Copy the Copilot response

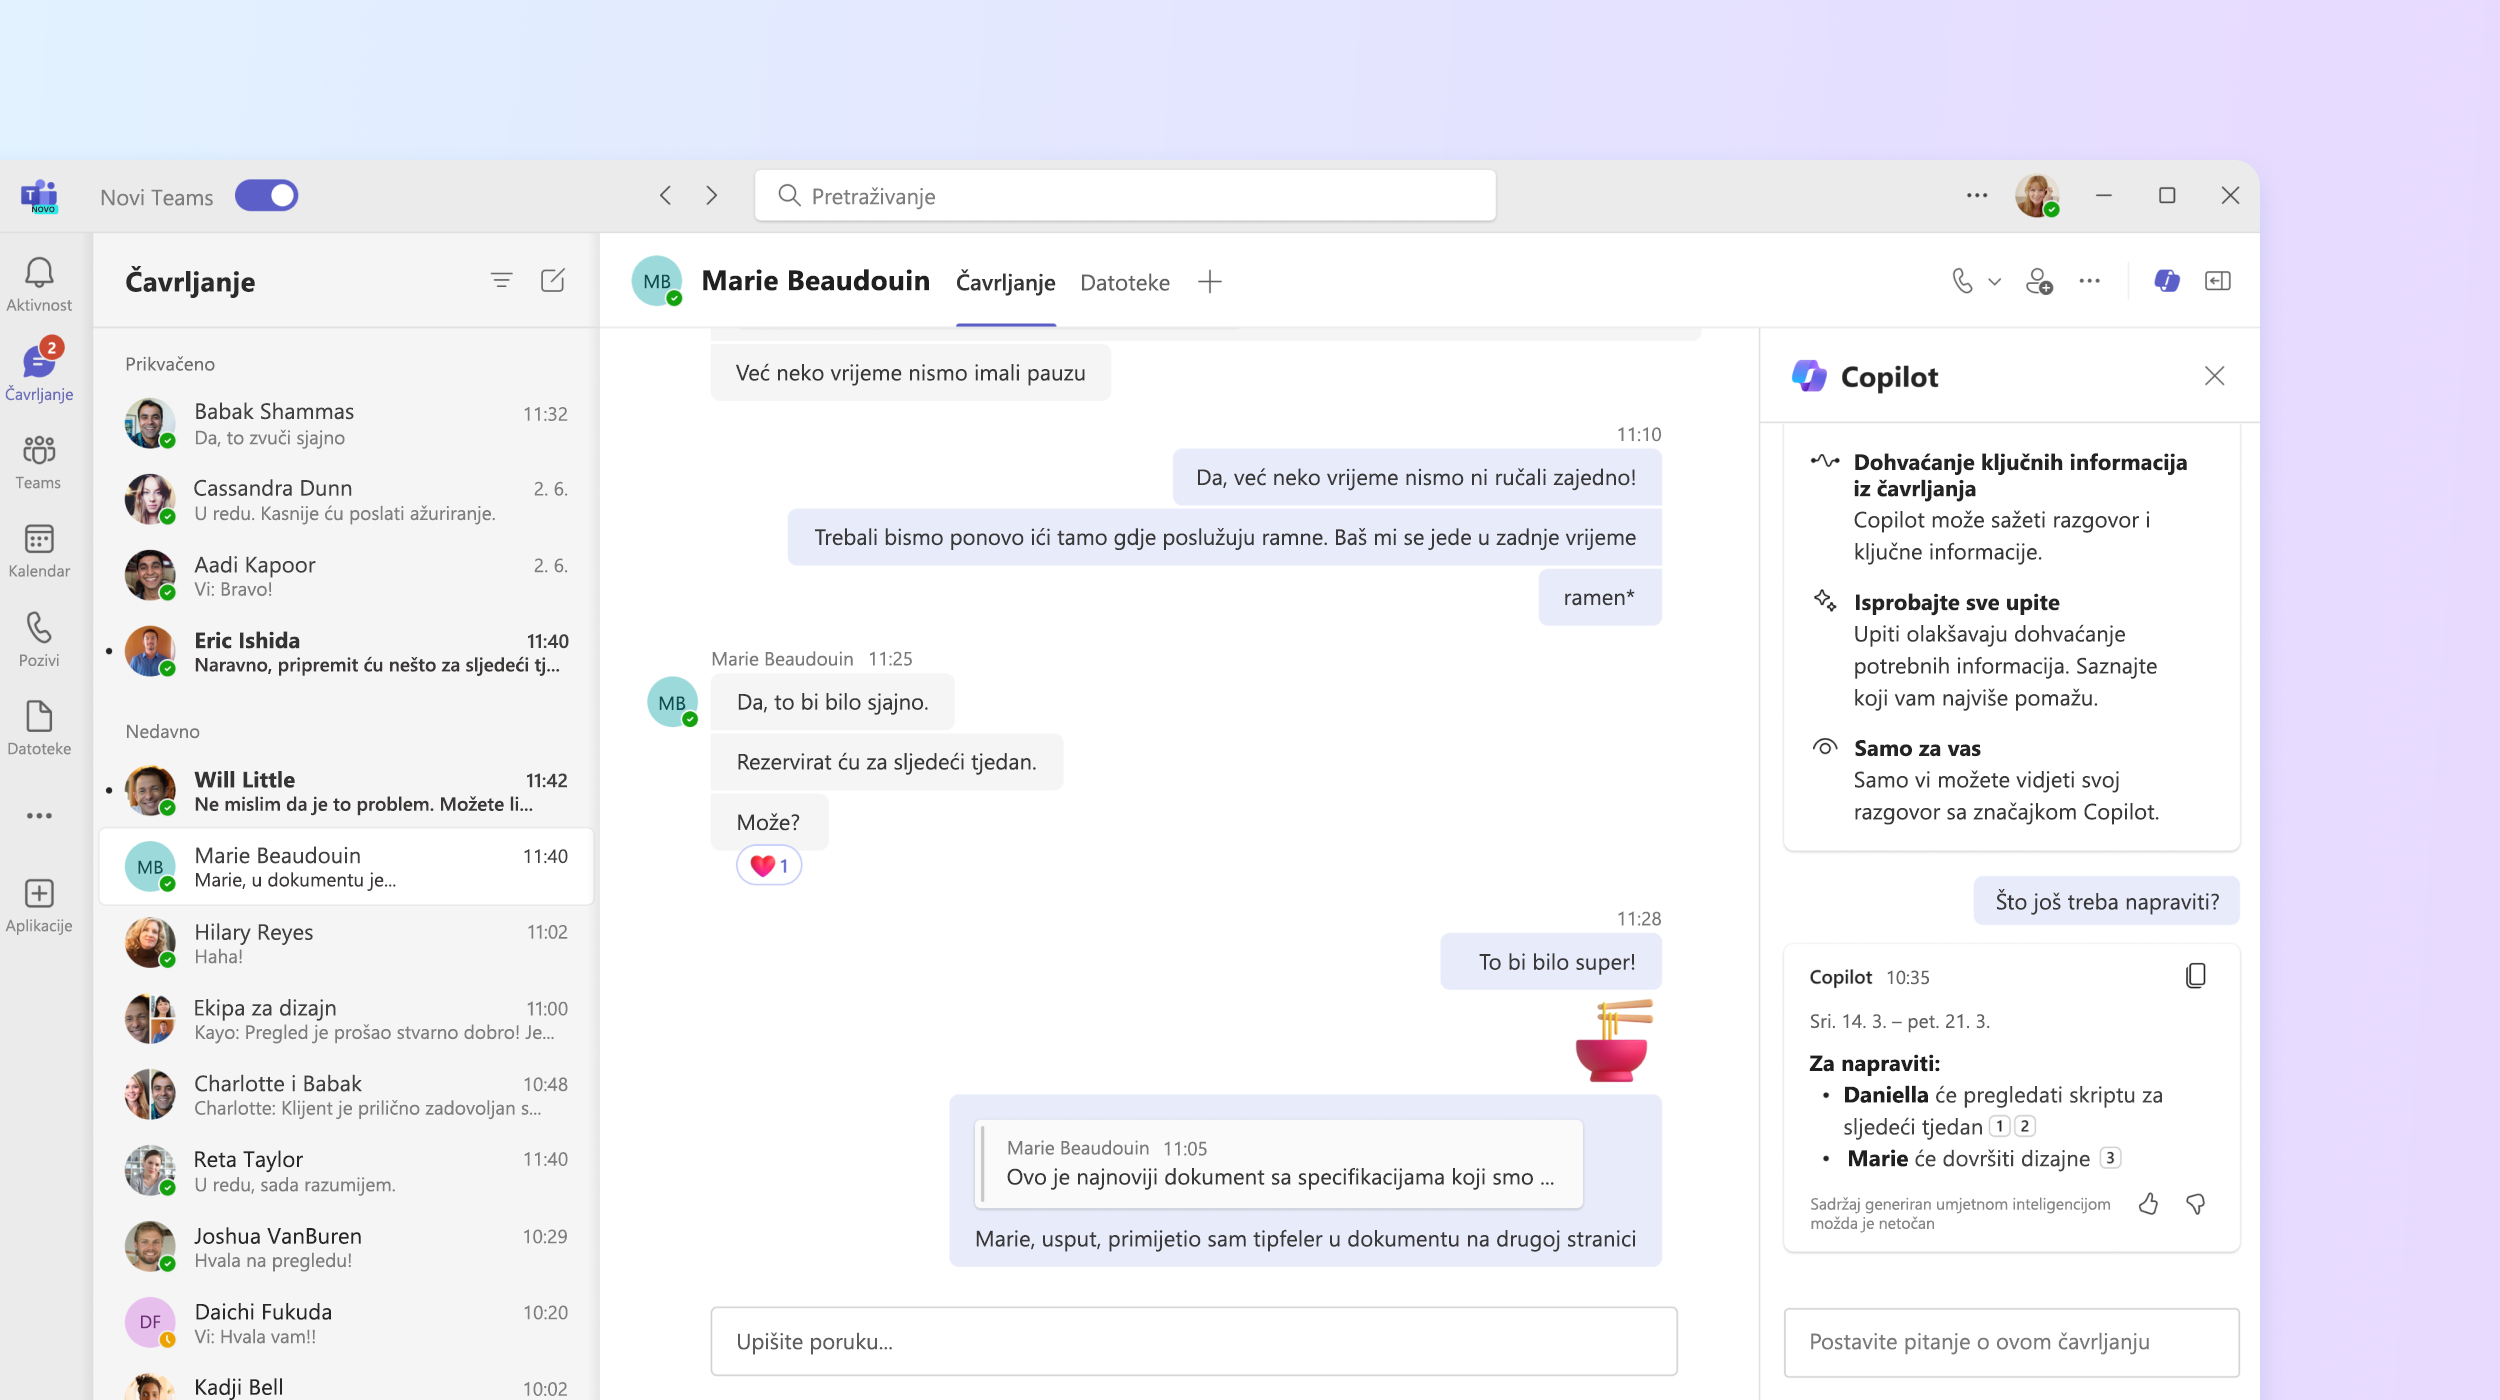pyautogui.click(x=2196, y=976)
